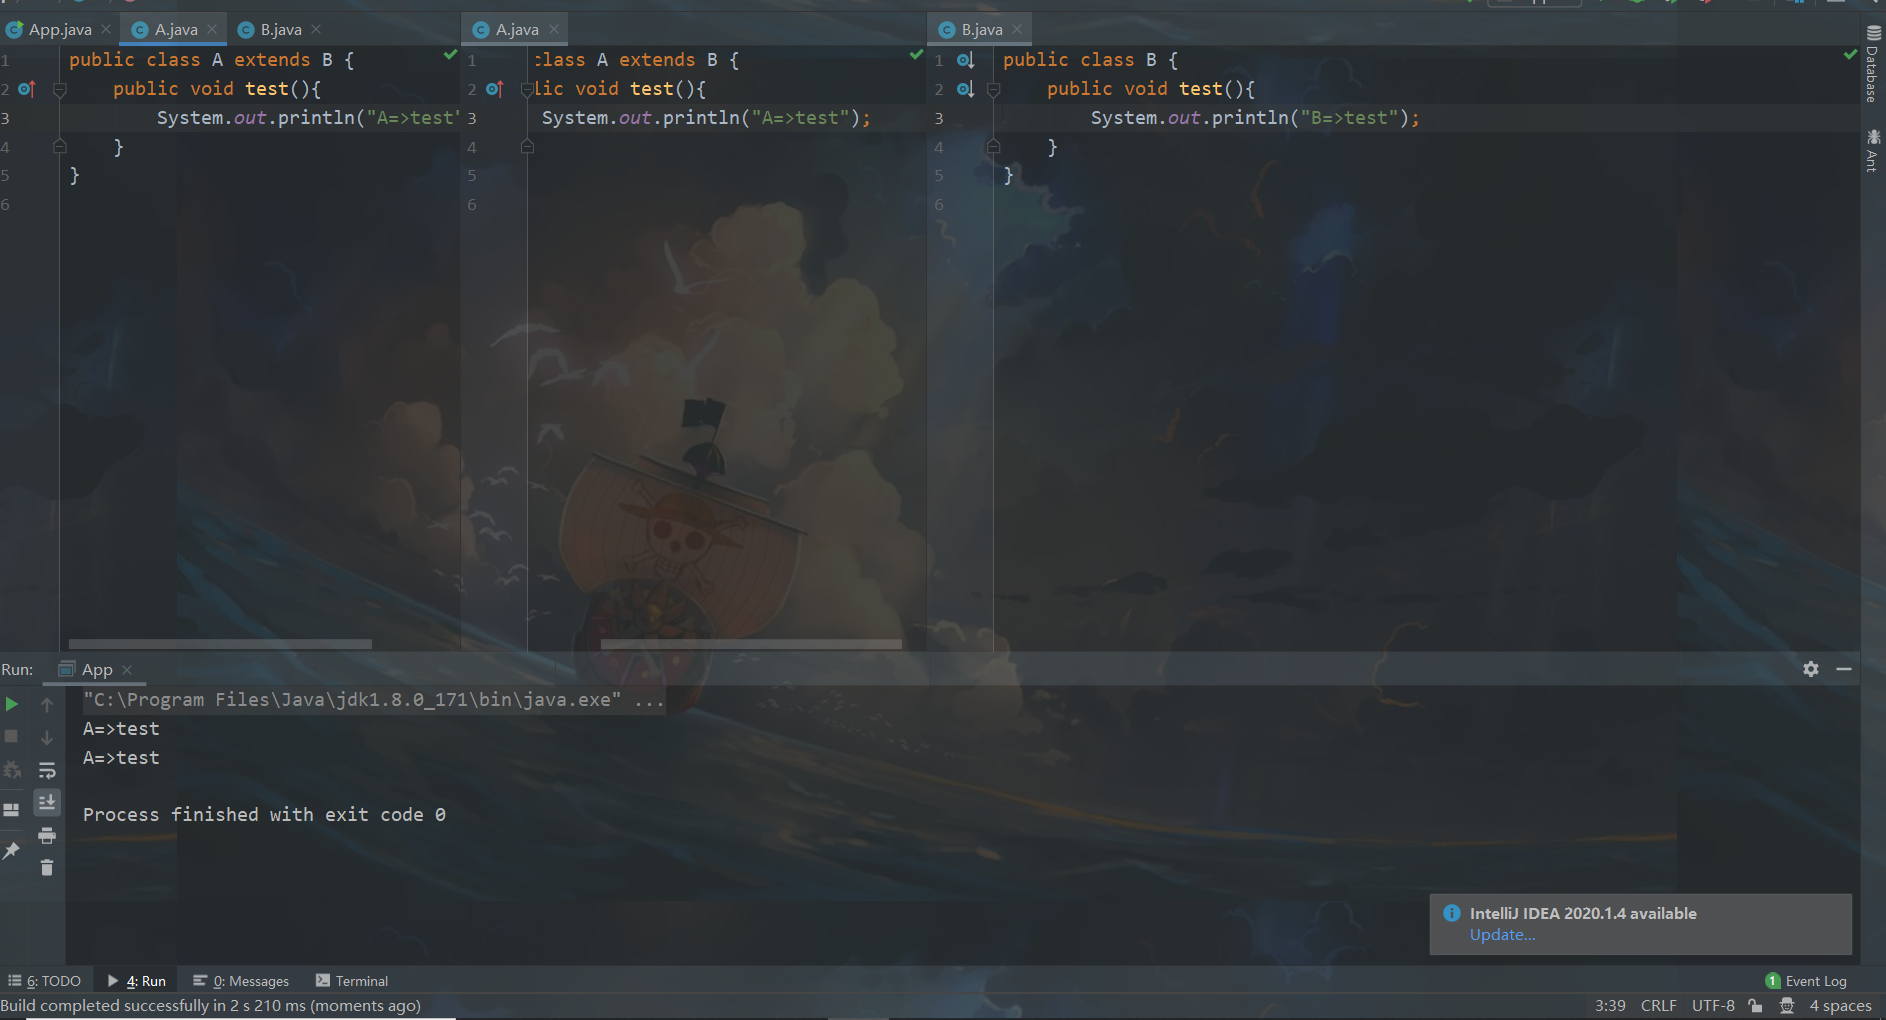Open the 6: TODO tool window

point(45,981)
